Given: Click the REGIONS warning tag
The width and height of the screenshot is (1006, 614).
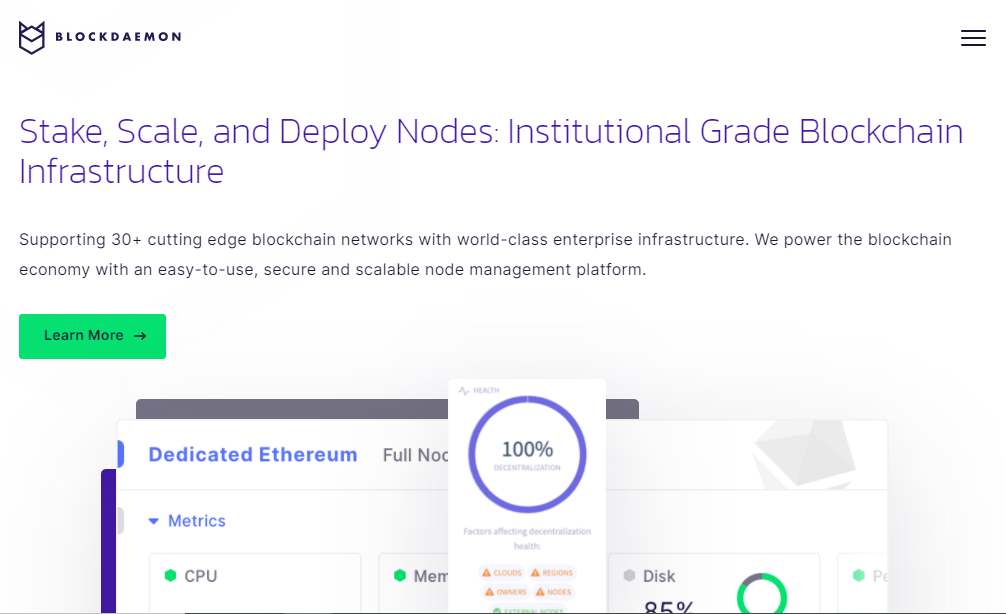Looking at the screenshot, I should (552, 572).
